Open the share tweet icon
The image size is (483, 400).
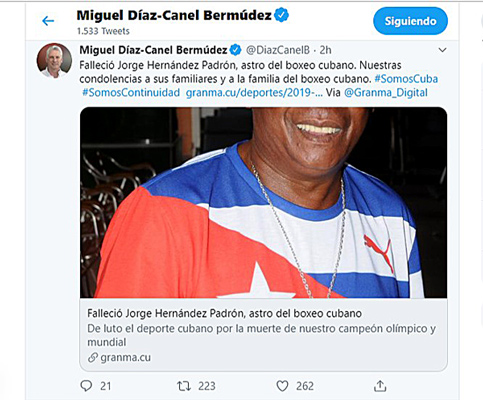tap(380, 386)
